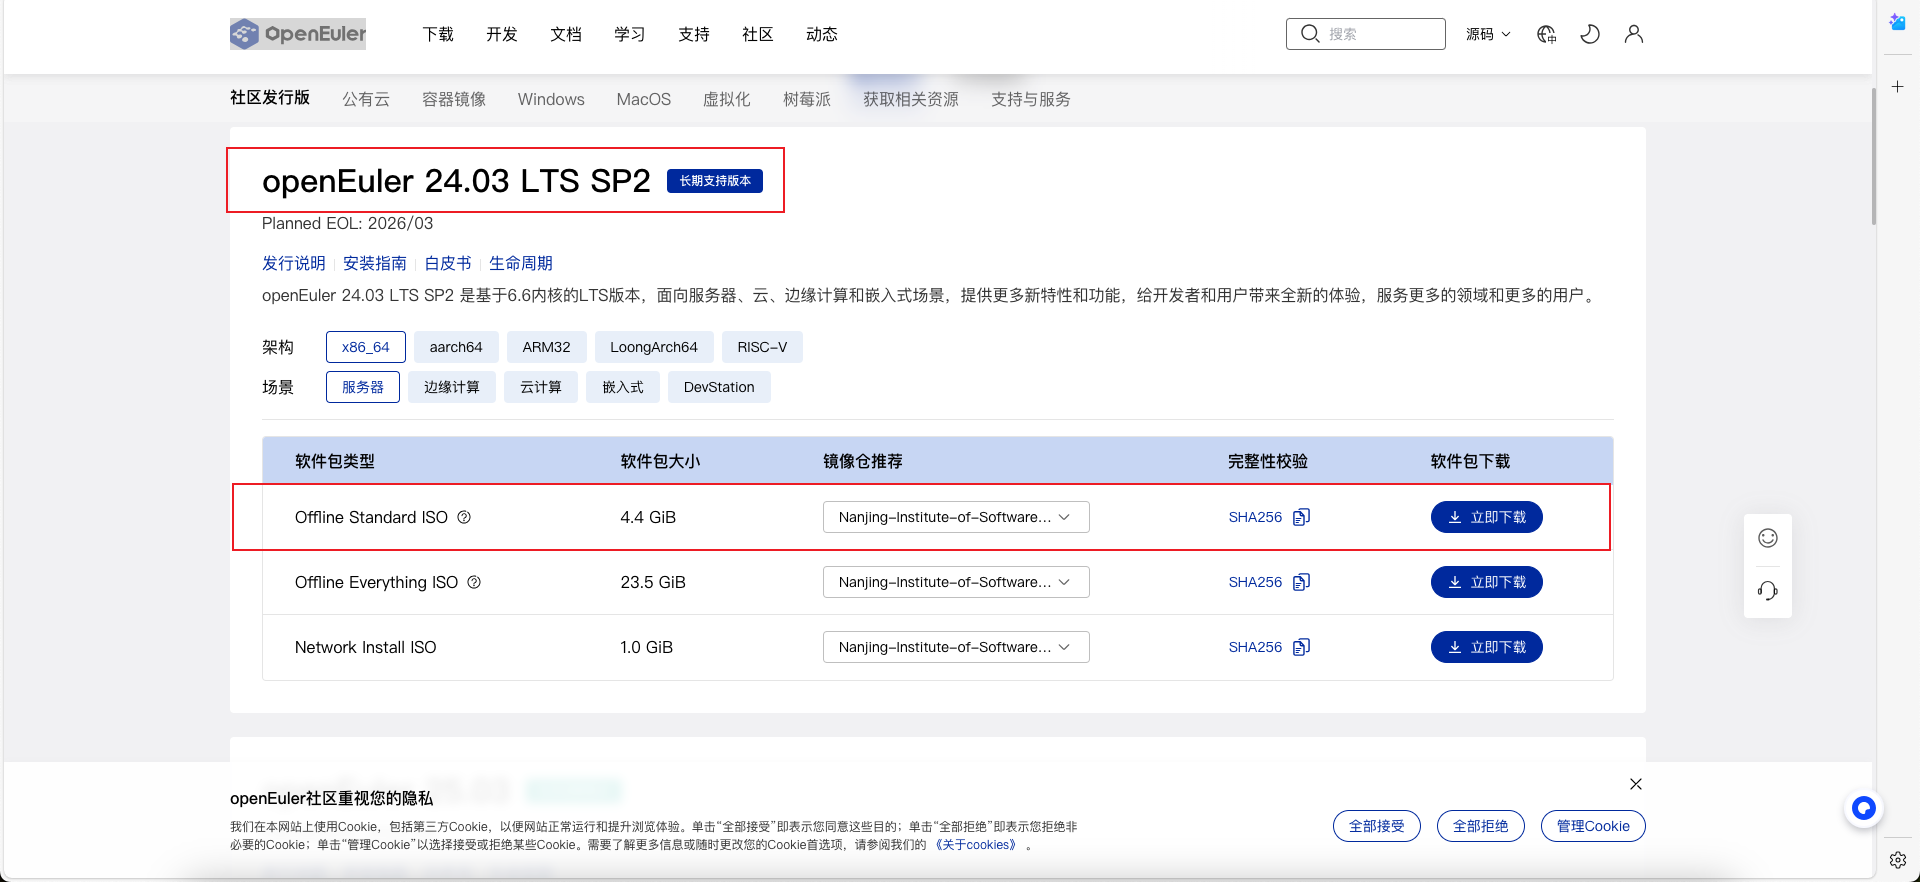Select the RISC-V architecture
The width and height of the screenshot is (1920, 882).
click(x=762, y=347)
